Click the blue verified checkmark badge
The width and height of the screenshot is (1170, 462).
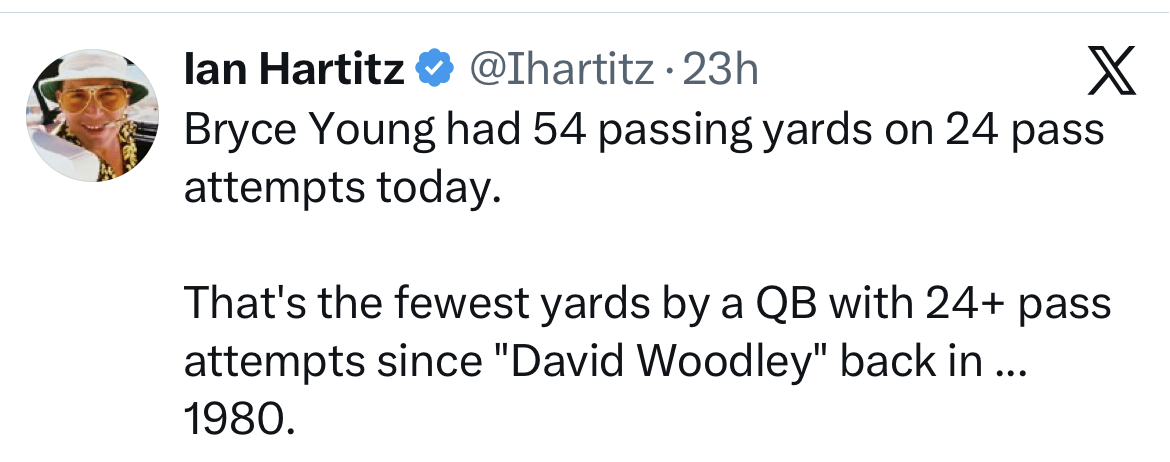pos(432,69)
